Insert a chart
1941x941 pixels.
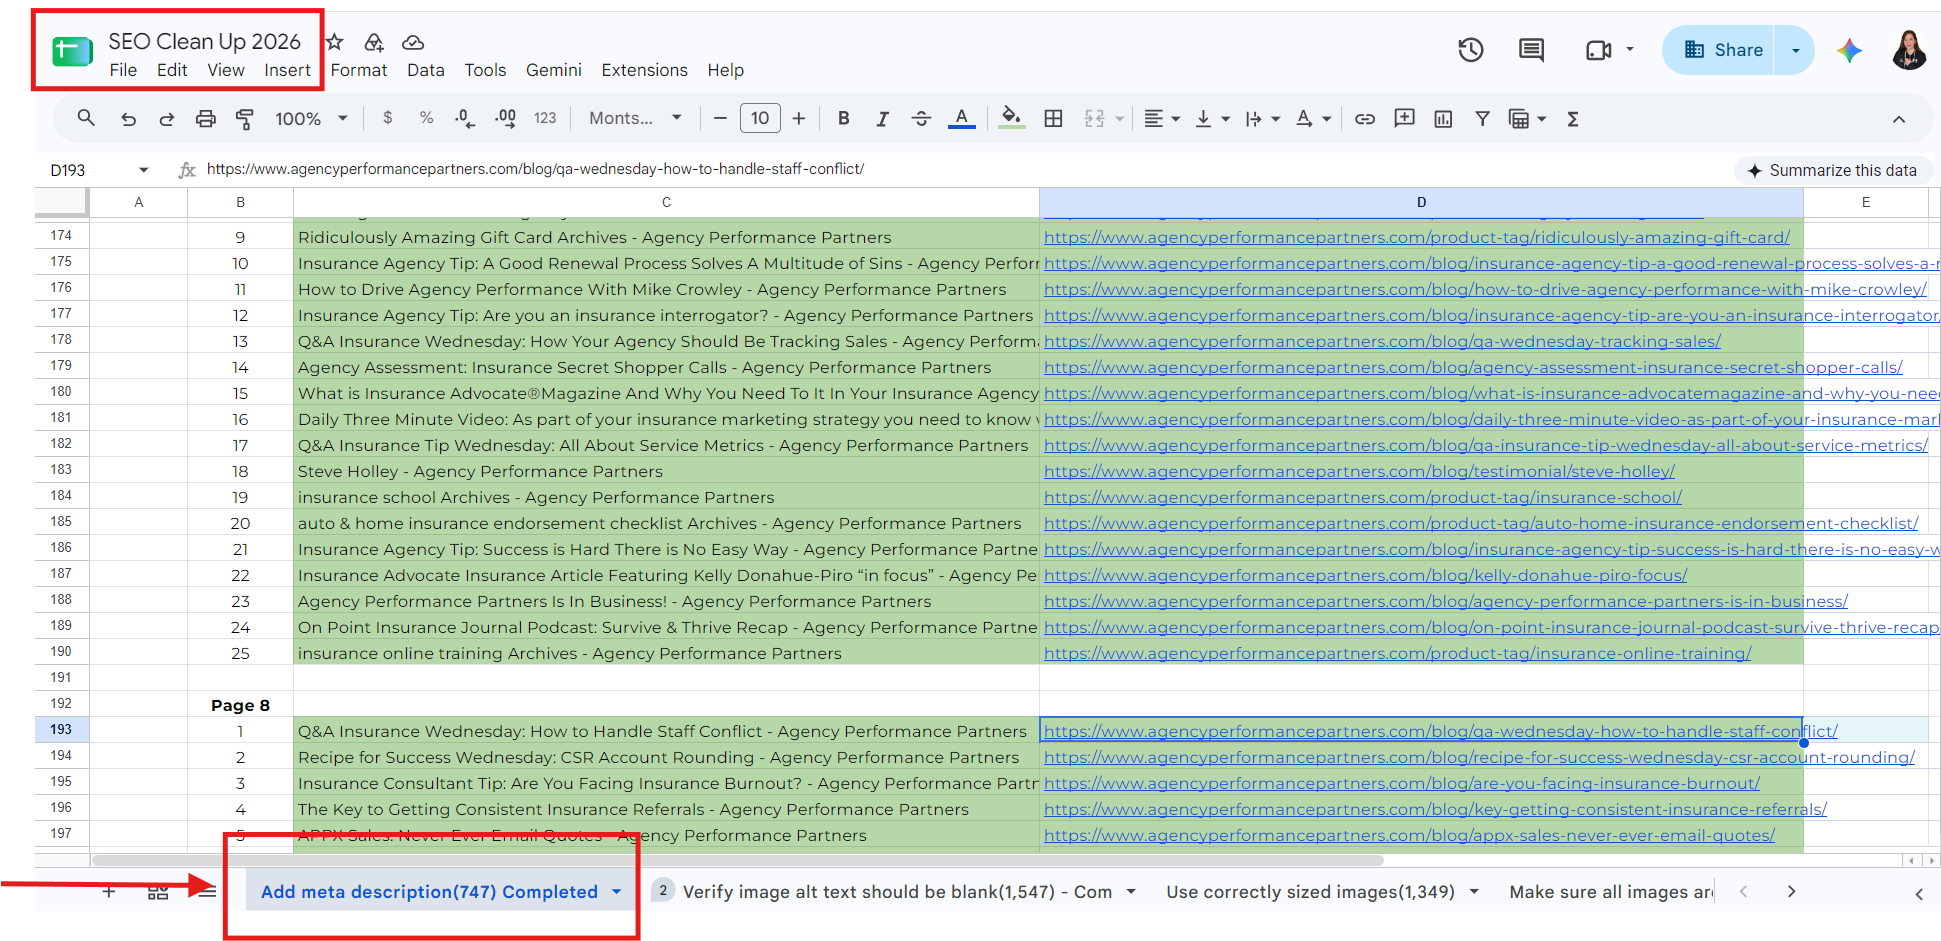(1443, 119)
